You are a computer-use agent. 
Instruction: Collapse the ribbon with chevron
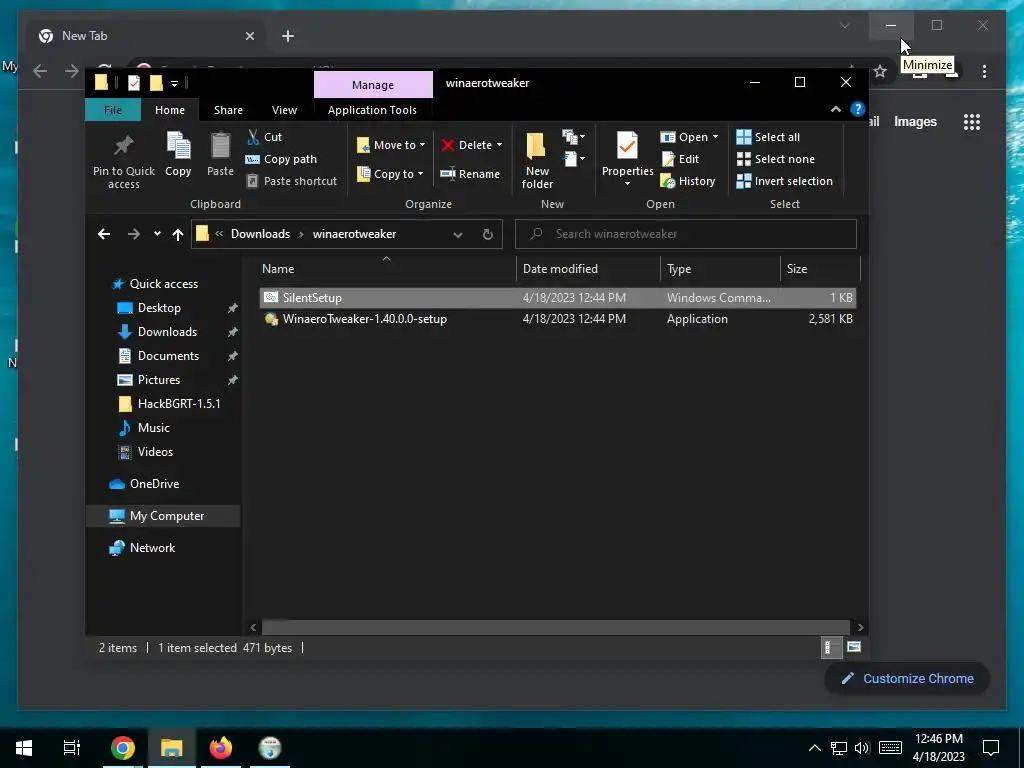[835, 109]
